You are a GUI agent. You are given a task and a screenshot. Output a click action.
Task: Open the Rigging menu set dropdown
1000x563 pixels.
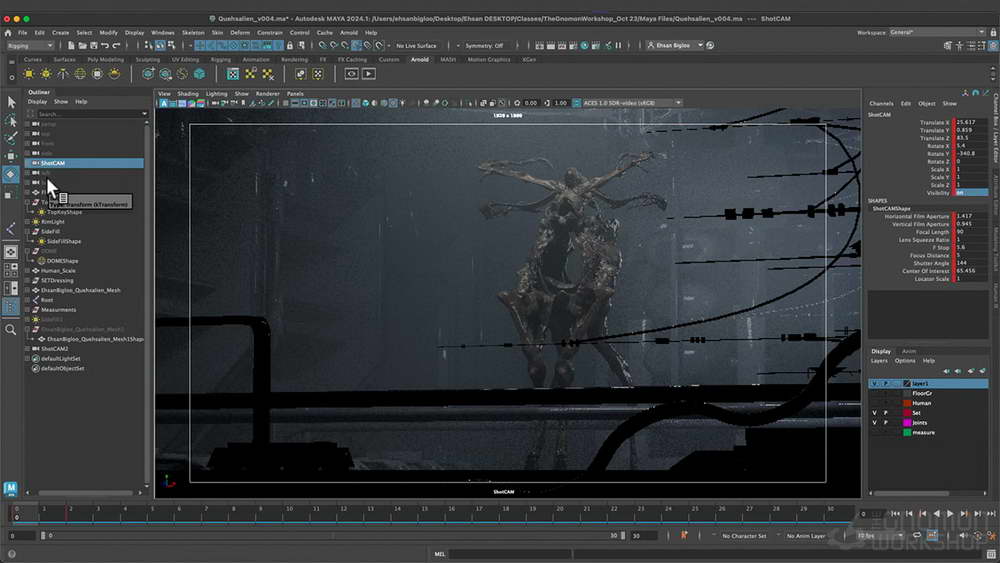click(x=30, y=46)
